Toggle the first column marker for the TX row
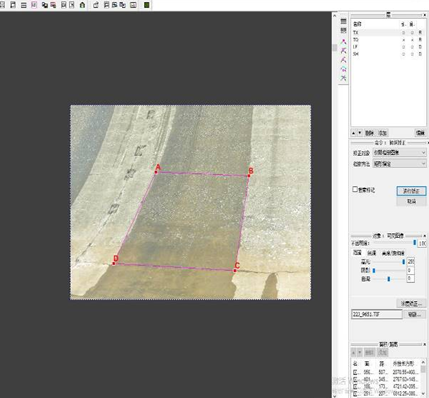 pos(403,32)
